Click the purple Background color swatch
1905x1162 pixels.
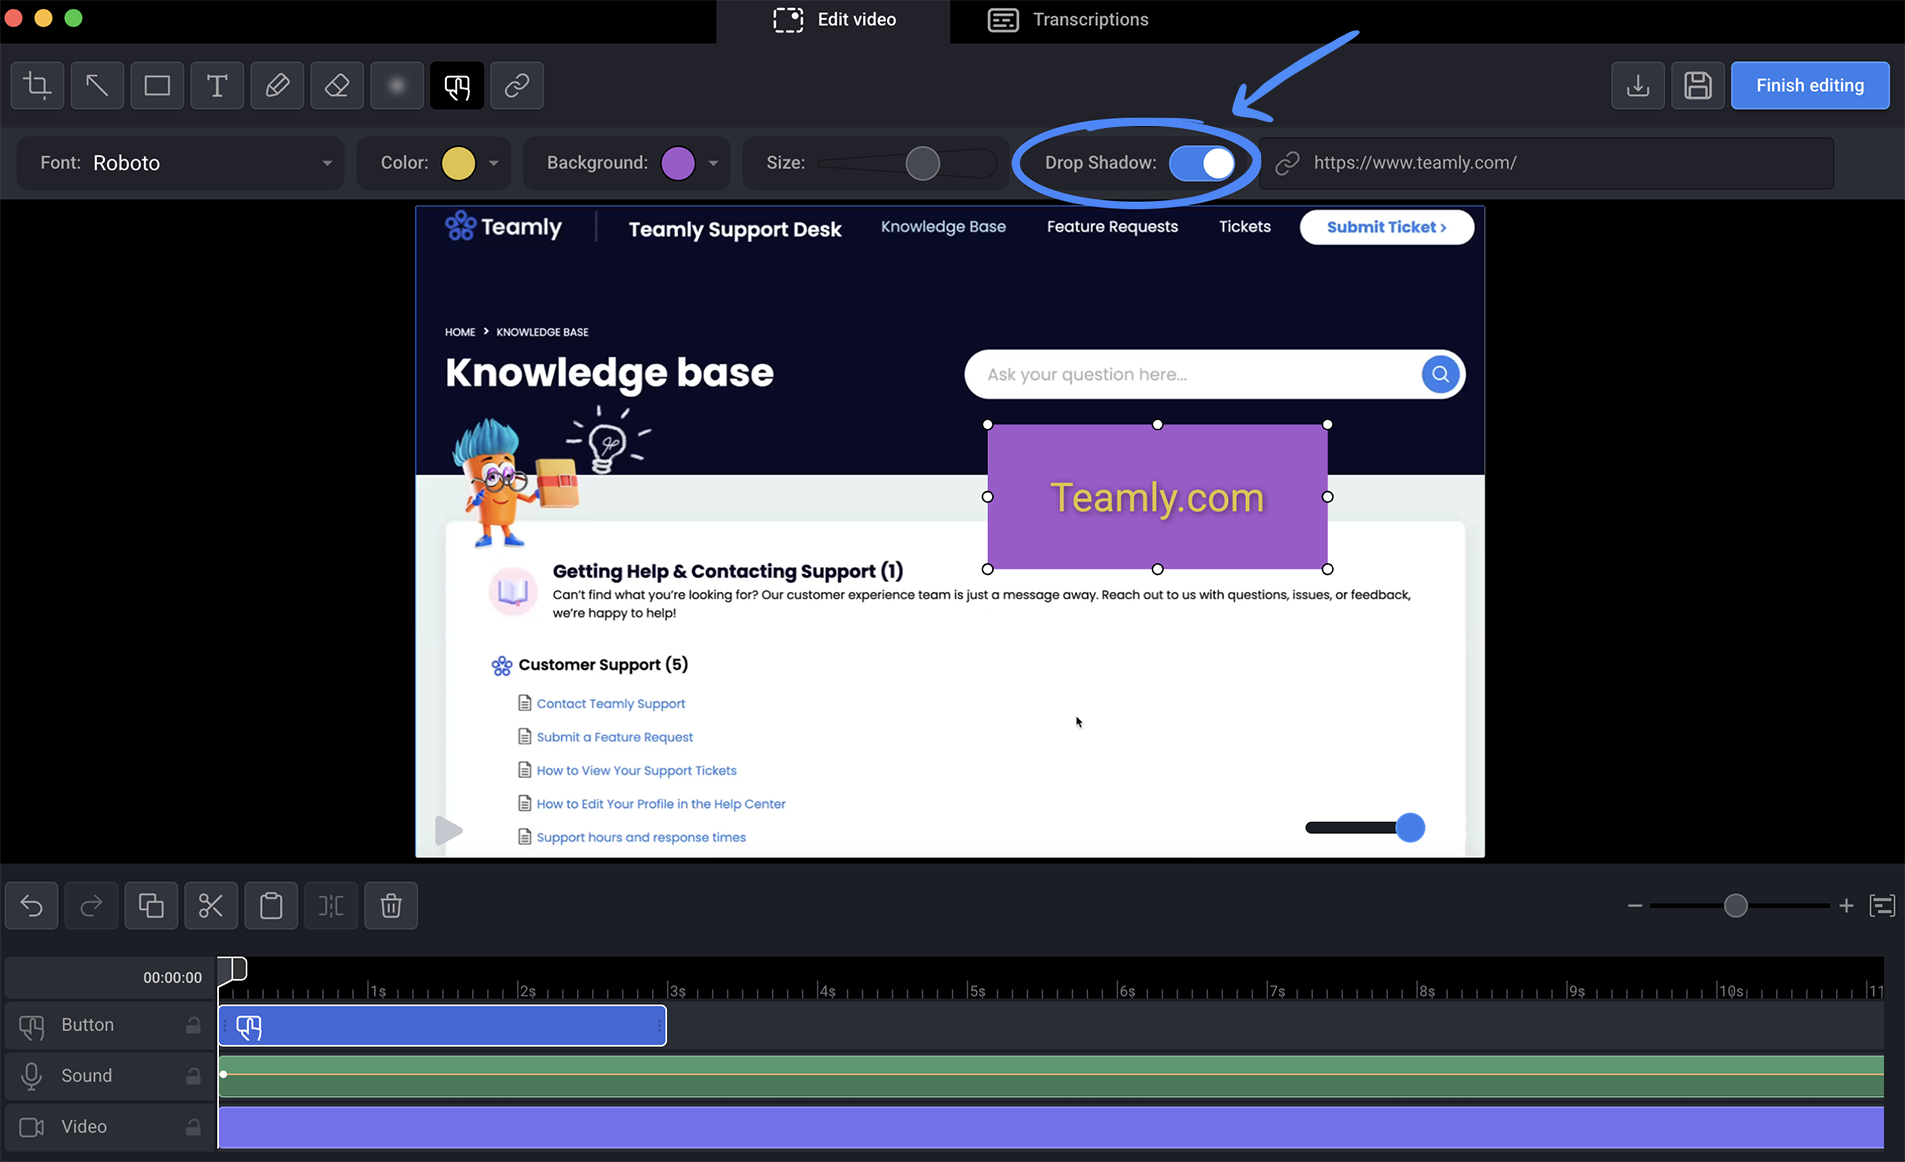click(x=678, y=163)
